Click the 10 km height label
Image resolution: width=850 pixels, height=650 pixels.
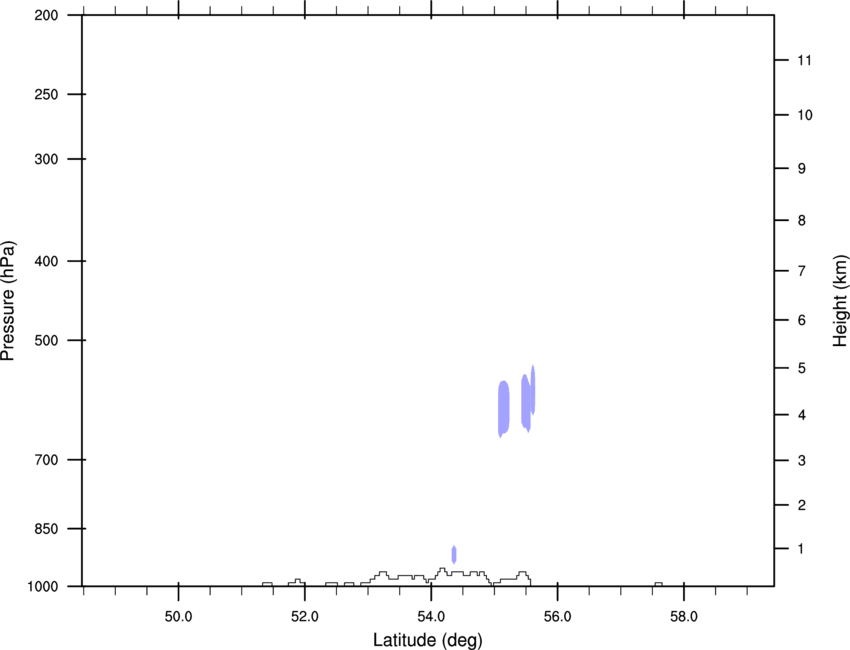804,115
